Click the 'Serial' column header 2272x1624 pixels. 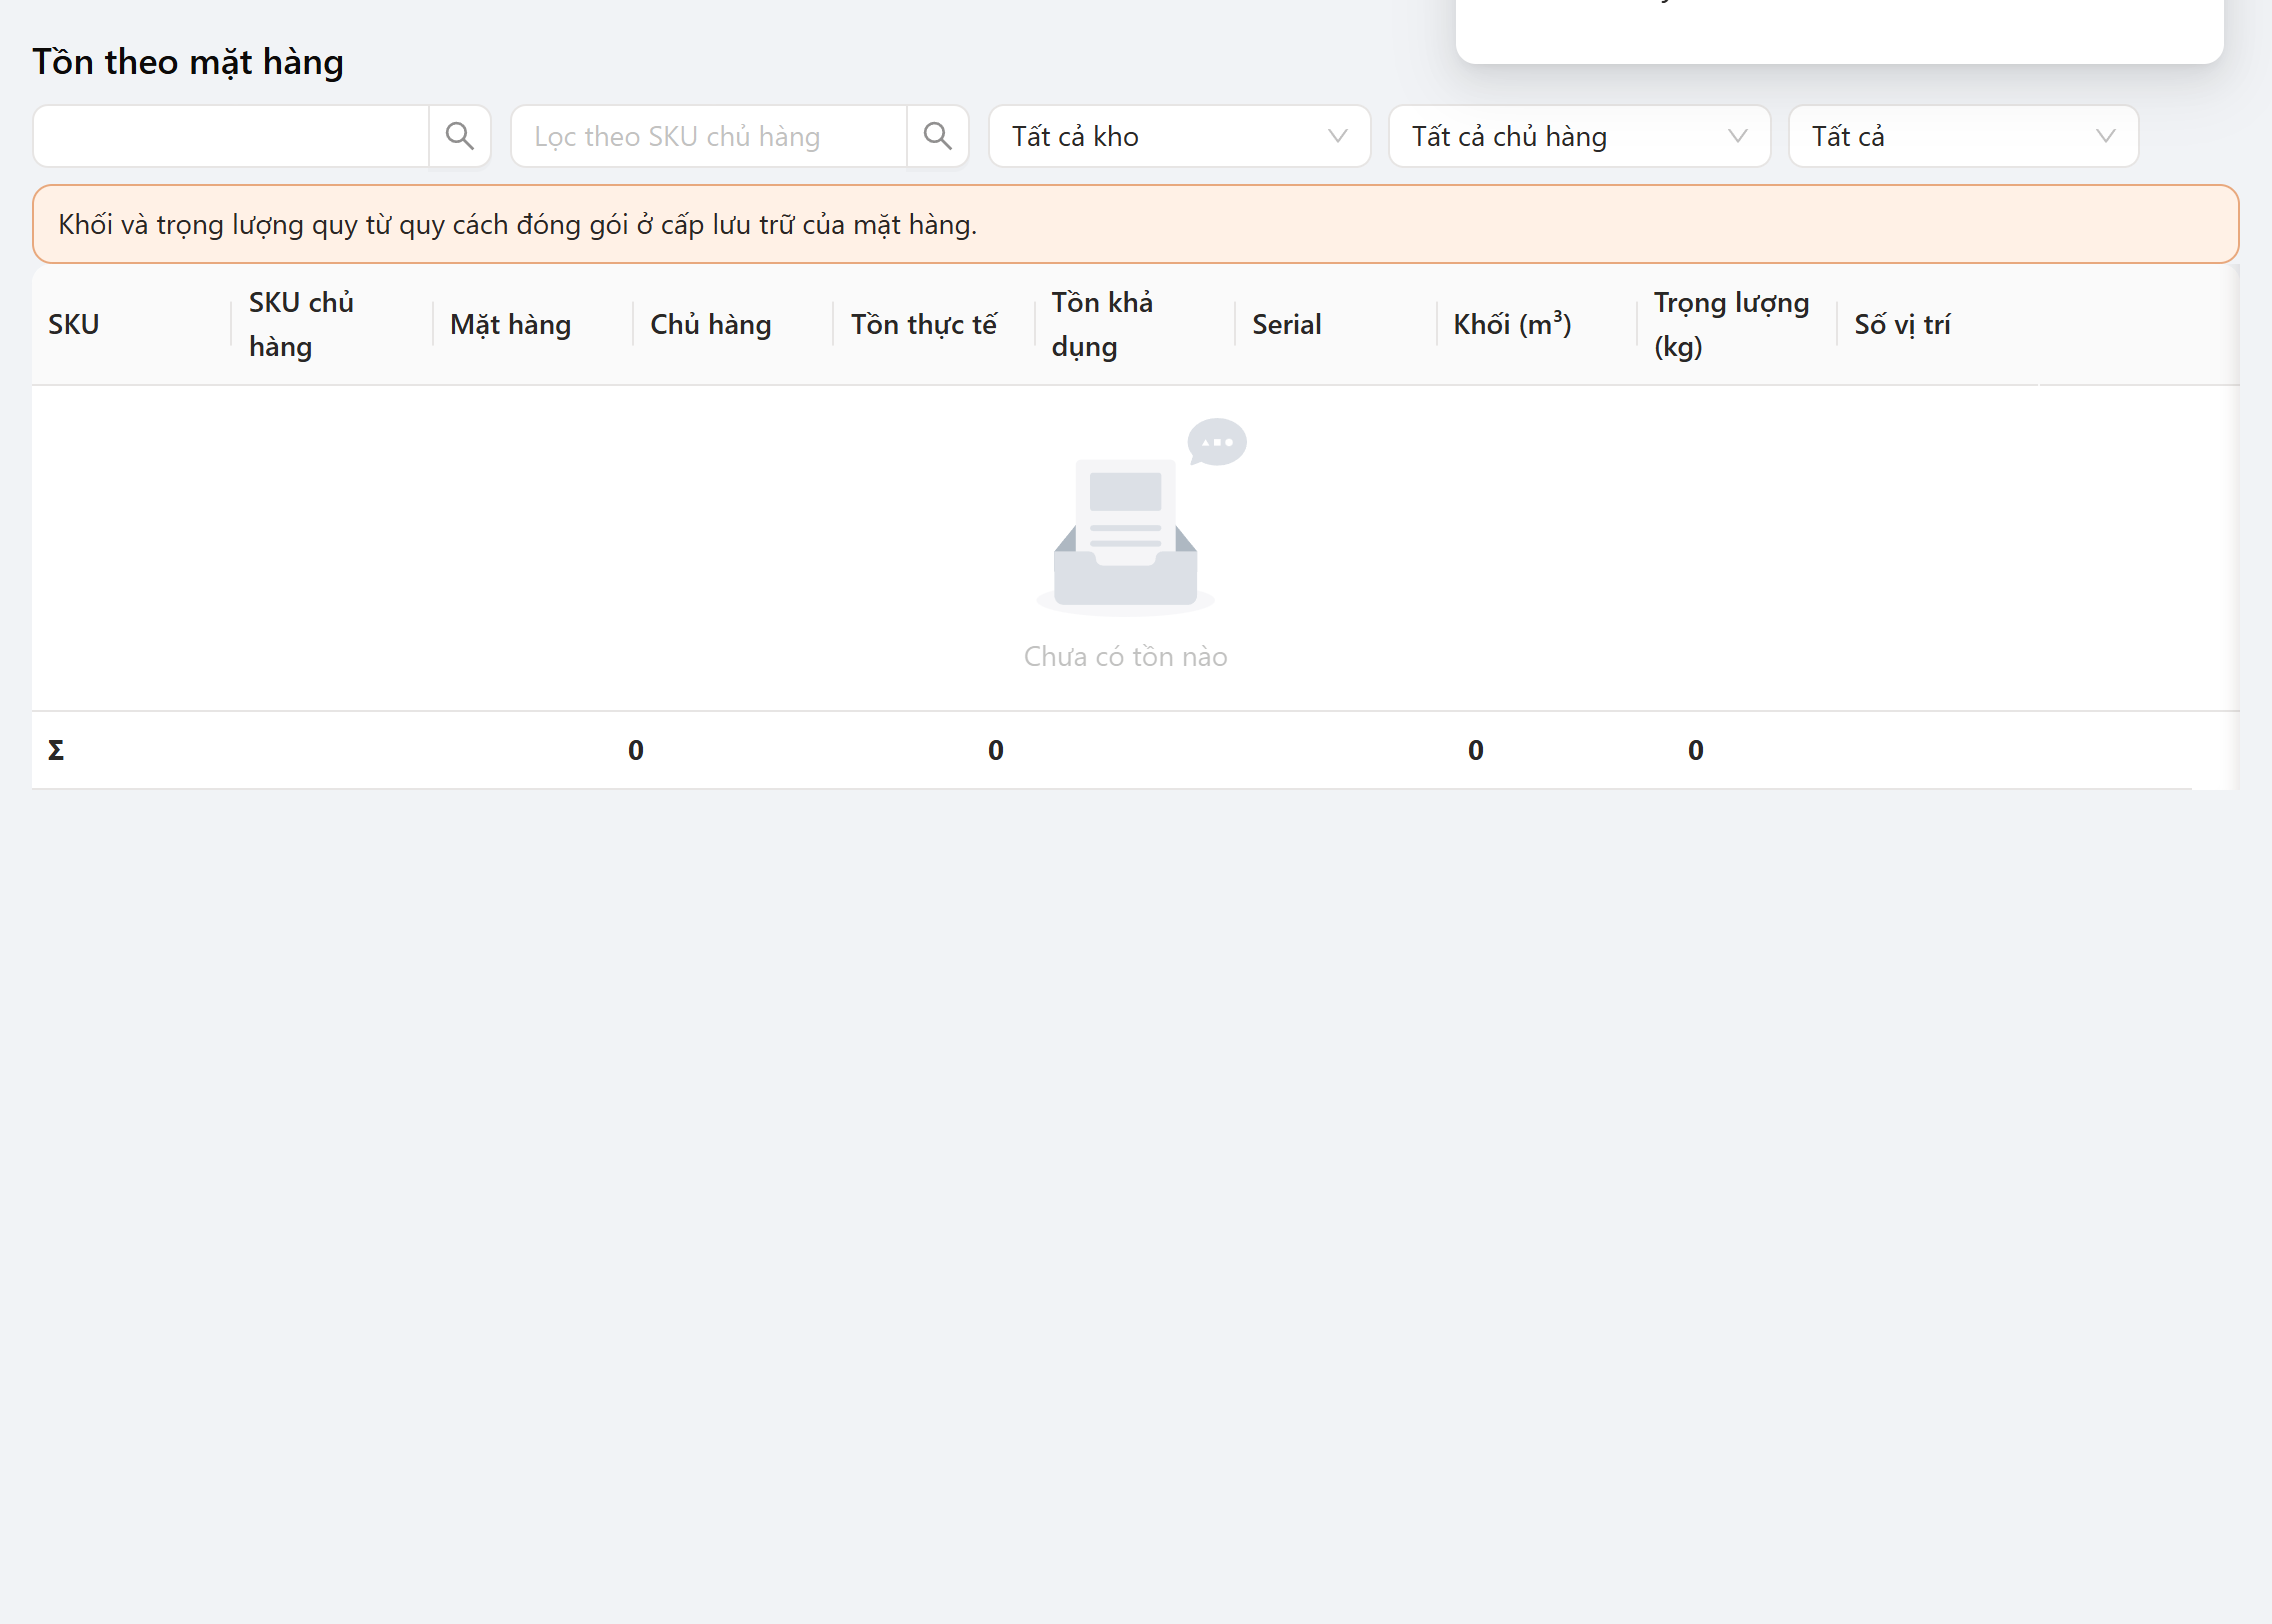1336,325
